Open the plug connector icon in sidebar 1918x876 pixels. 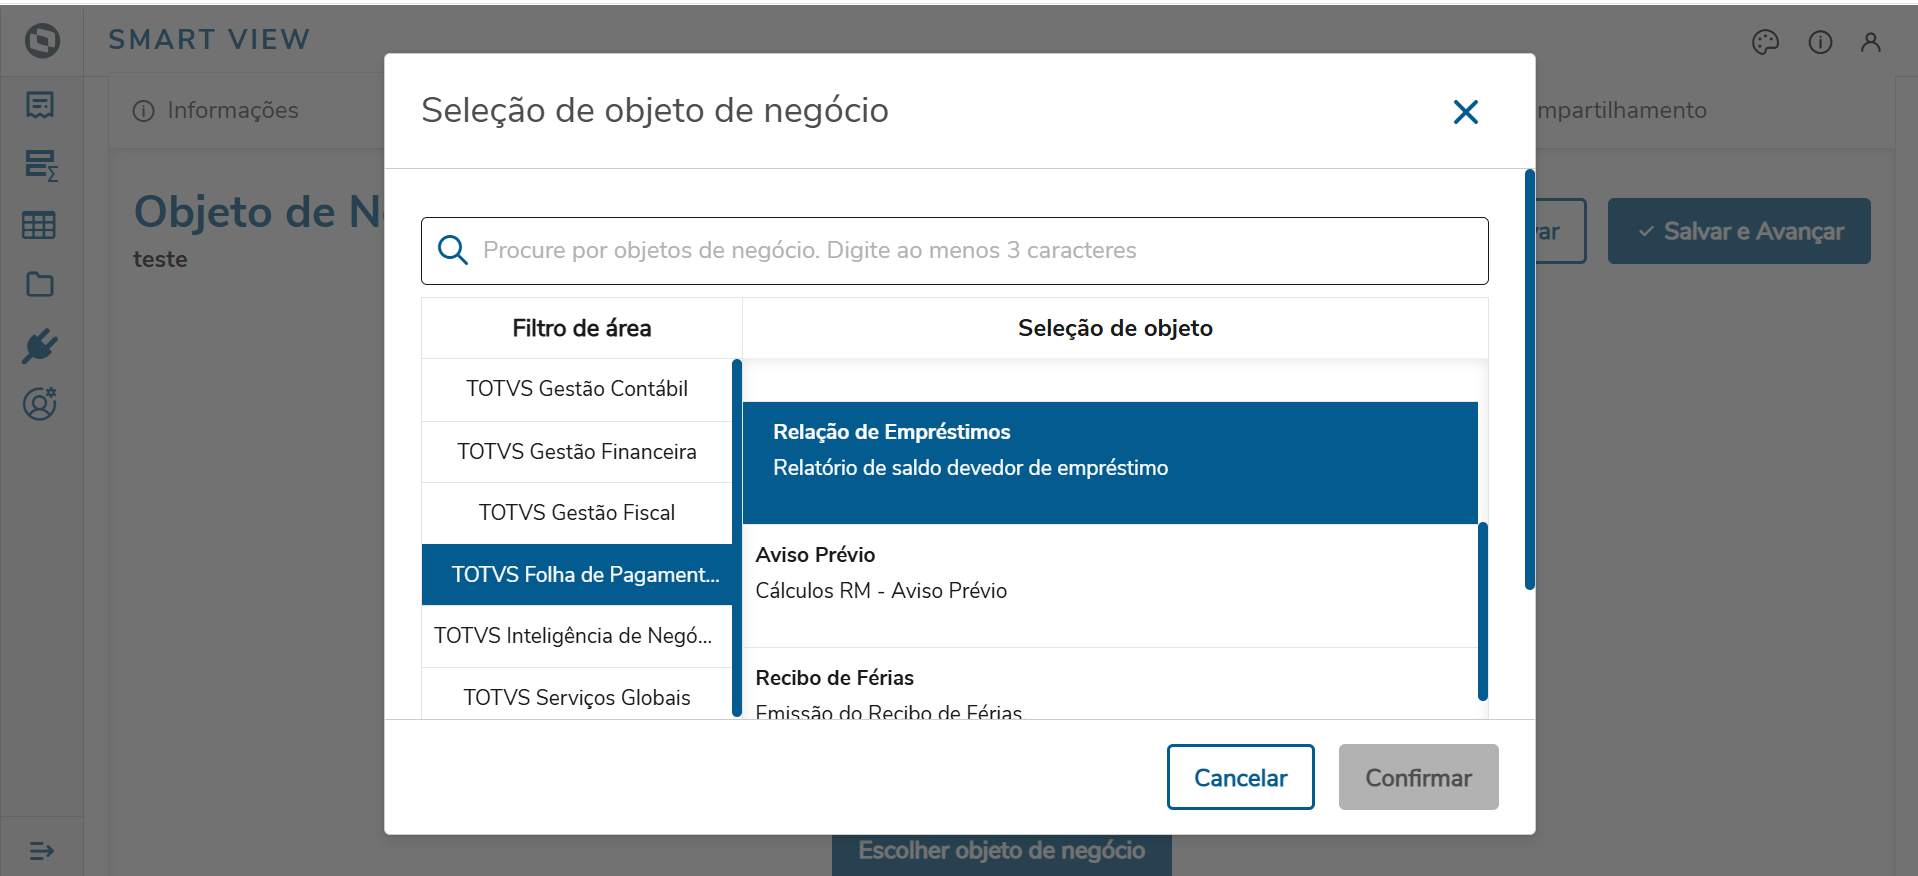click(x=40, y=346)
